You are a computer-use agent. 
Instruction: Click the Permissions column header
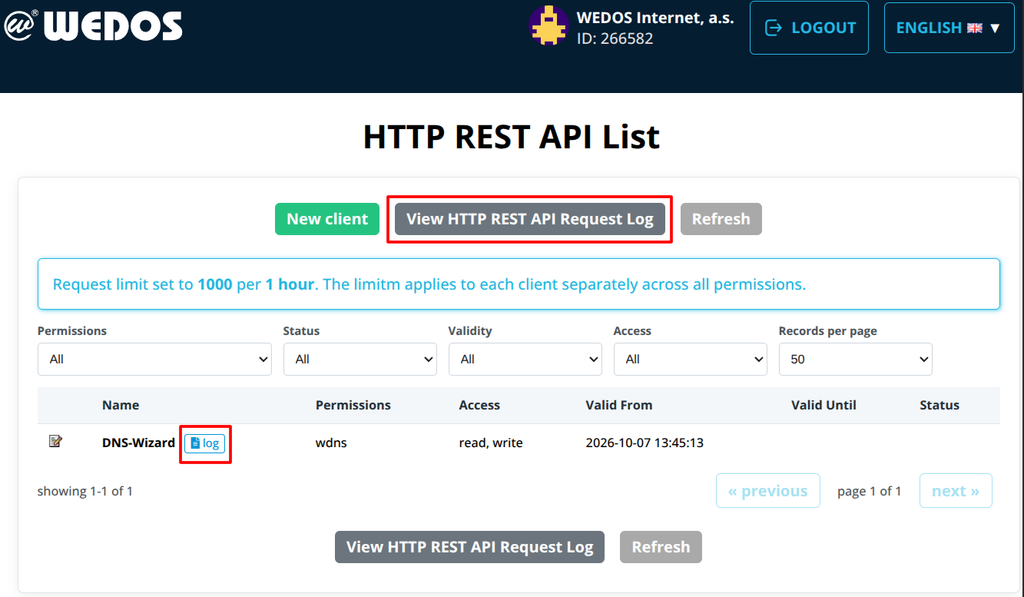353,405
